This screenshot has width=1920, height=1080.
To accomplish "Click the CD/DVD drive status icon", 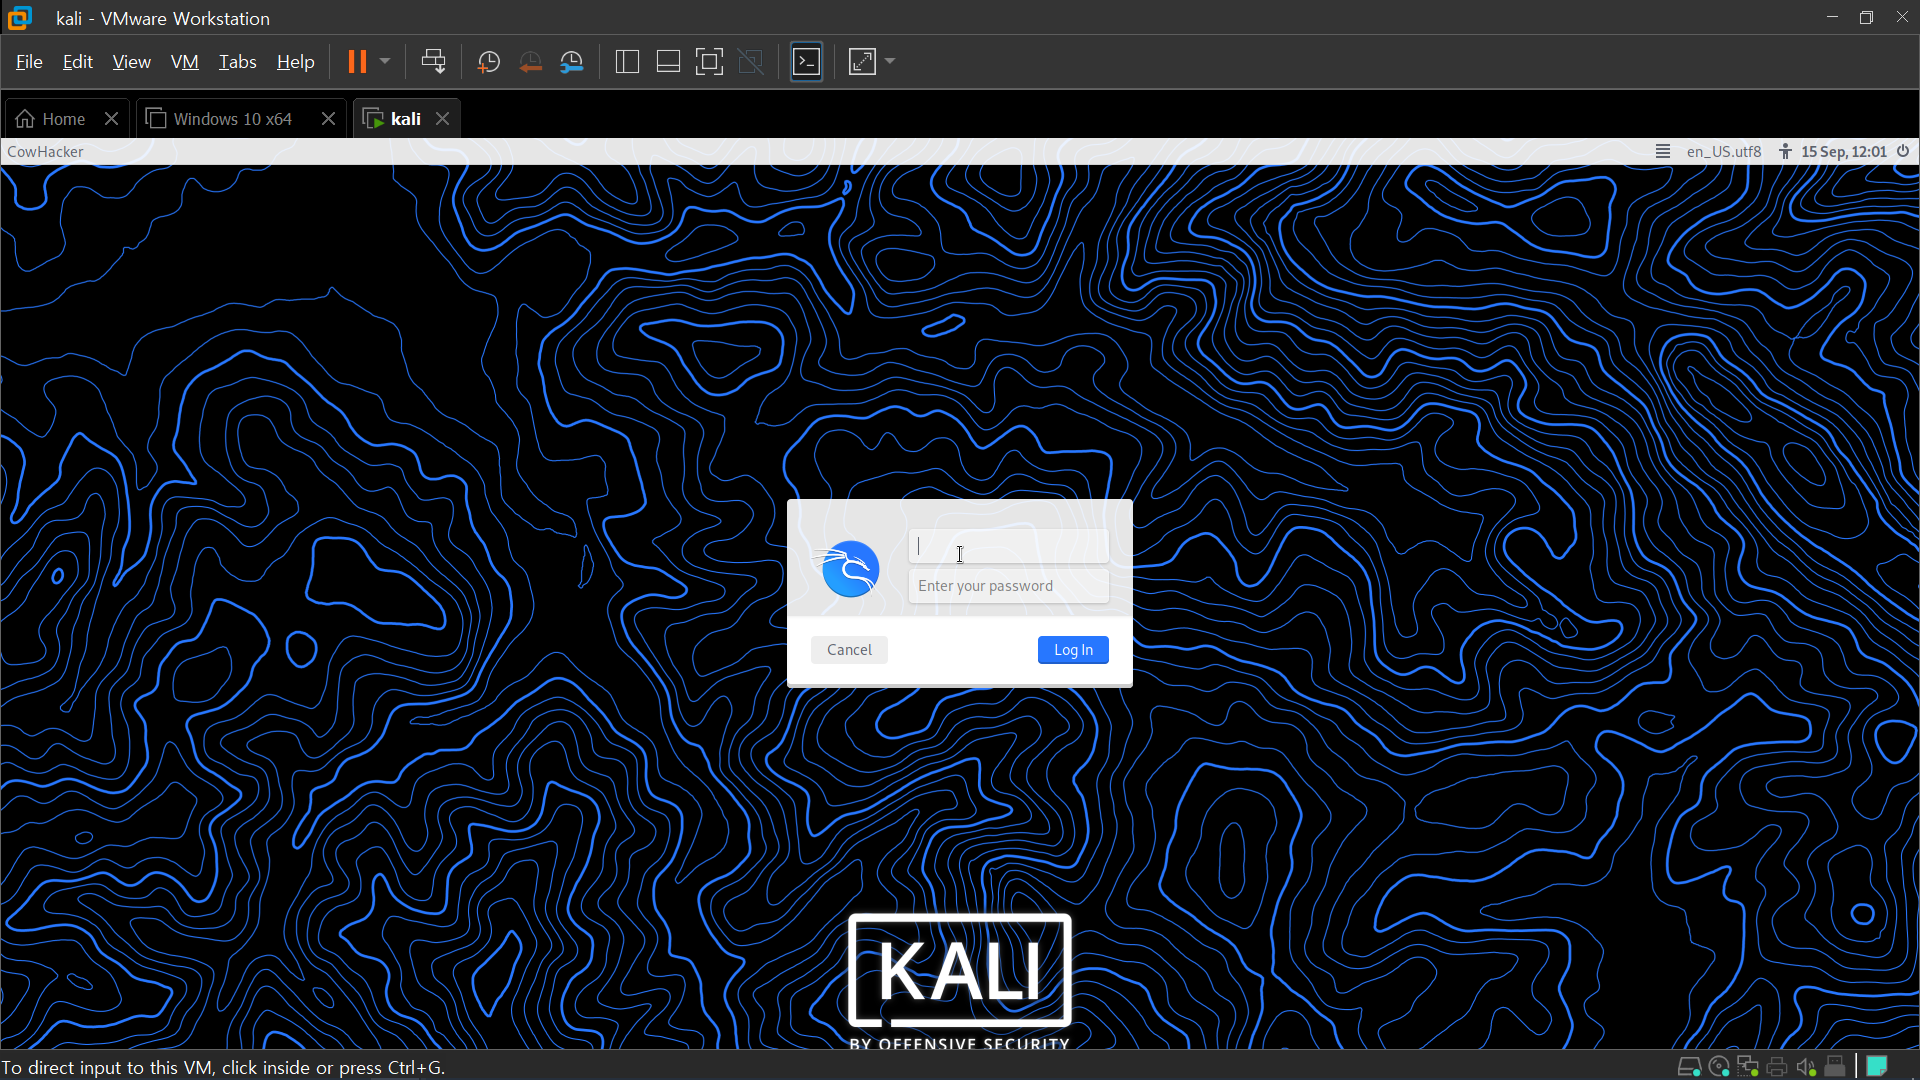I will (x=1718, y=1067).
